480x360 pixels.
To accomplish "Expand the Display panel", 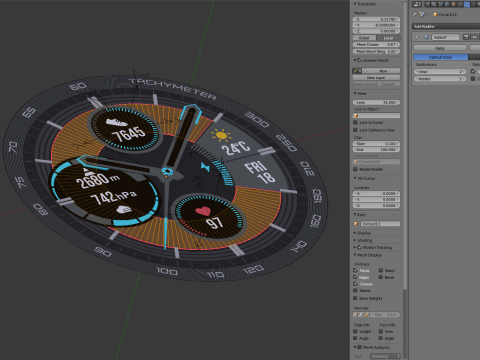I will pyautogui.click(x=355, y=233).
